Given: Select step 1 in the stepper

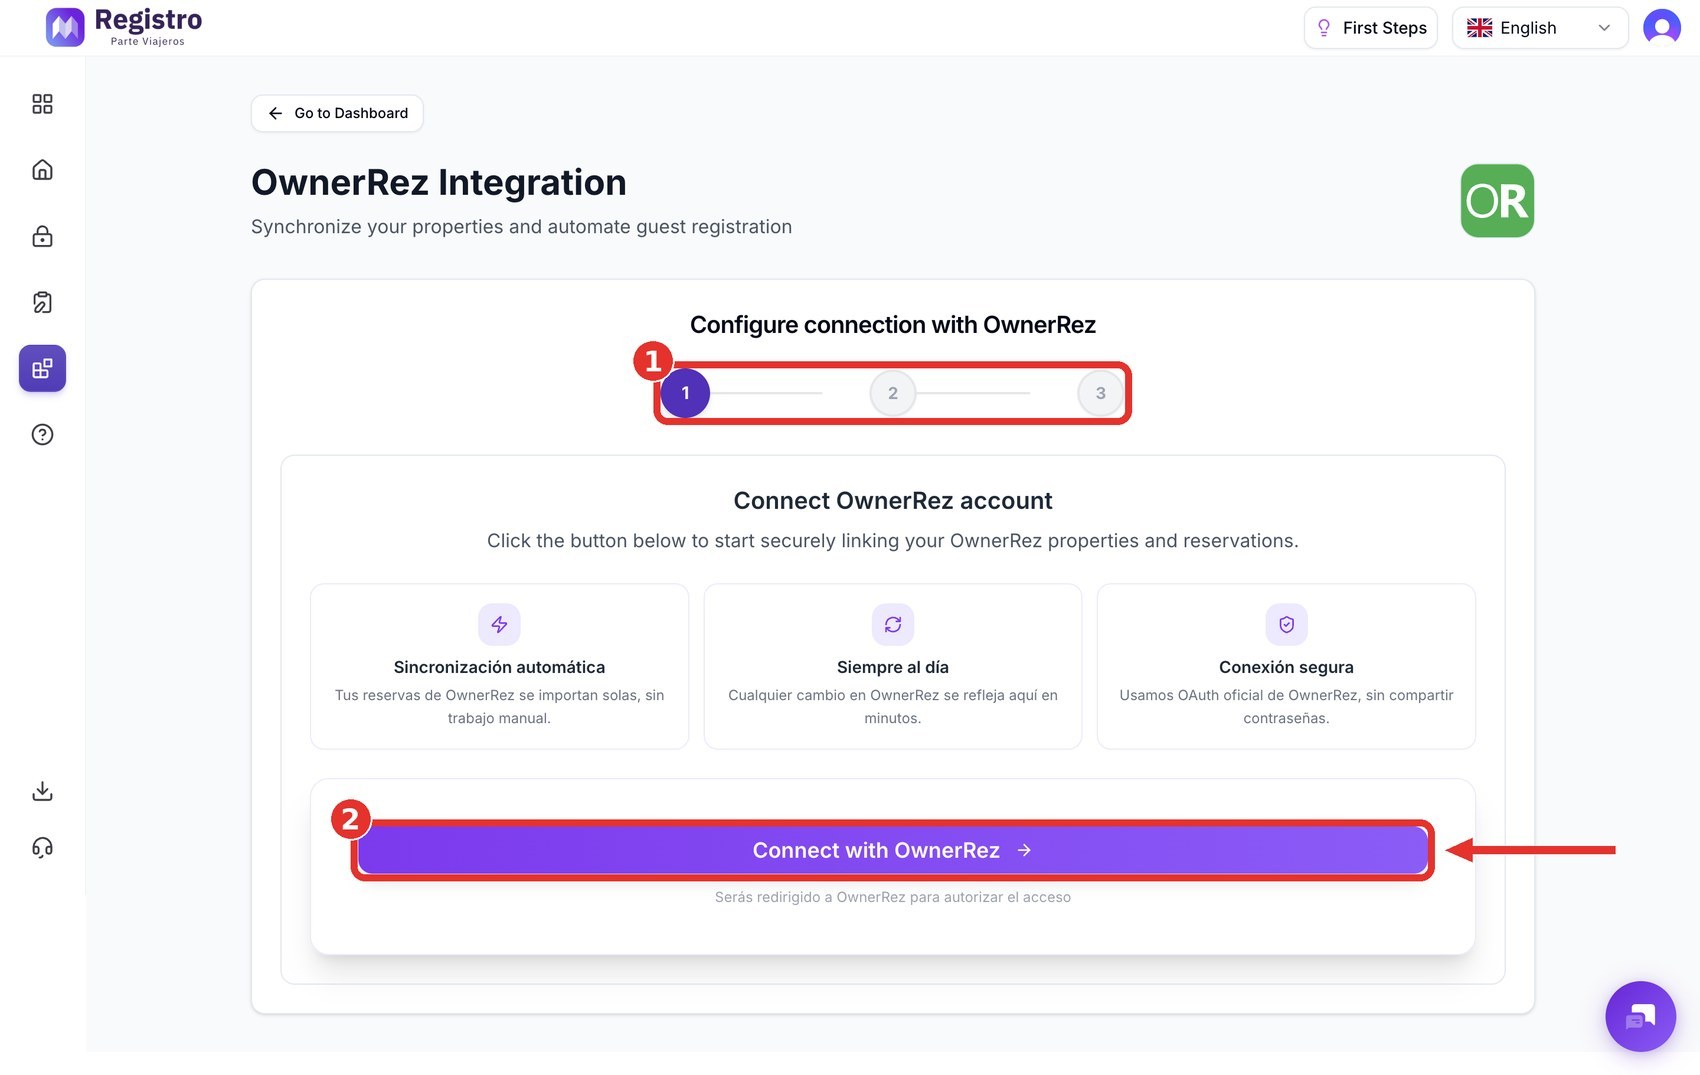Looking at the screenshot, I should coord(685,393).
